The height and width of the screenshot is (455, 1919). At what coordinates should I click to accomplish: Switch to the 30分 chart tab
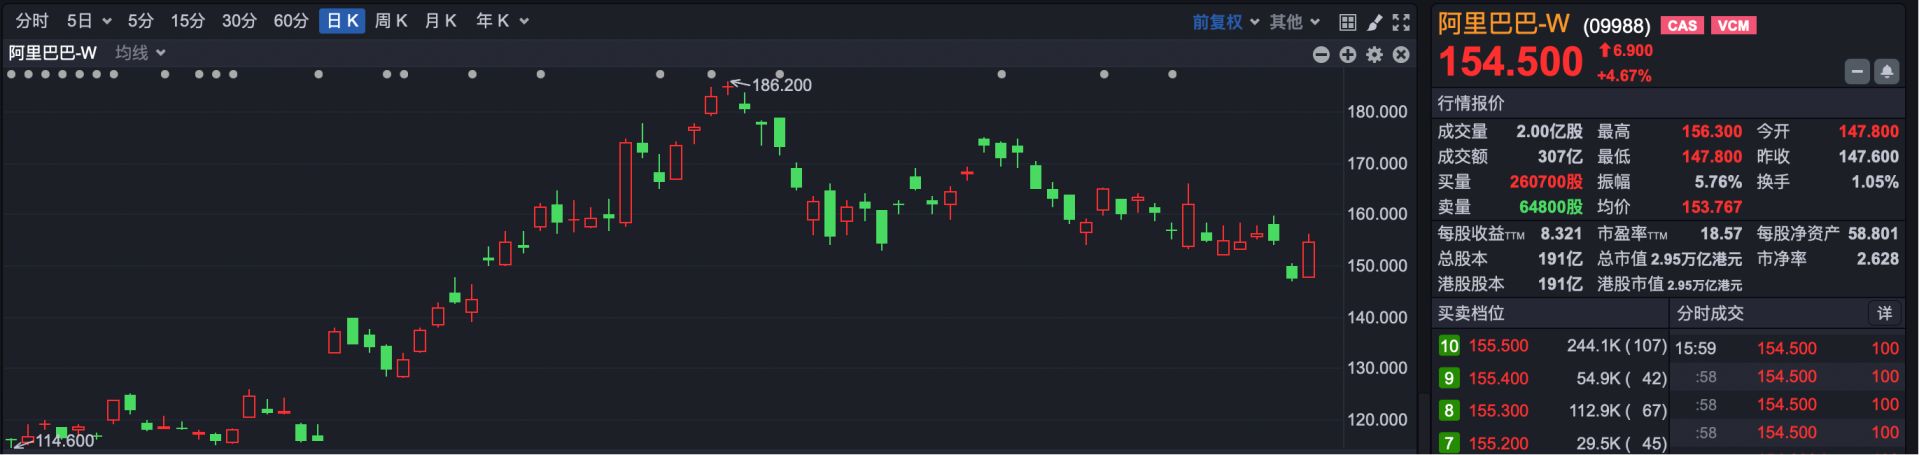pyautogui.click(x=239, y=21)
